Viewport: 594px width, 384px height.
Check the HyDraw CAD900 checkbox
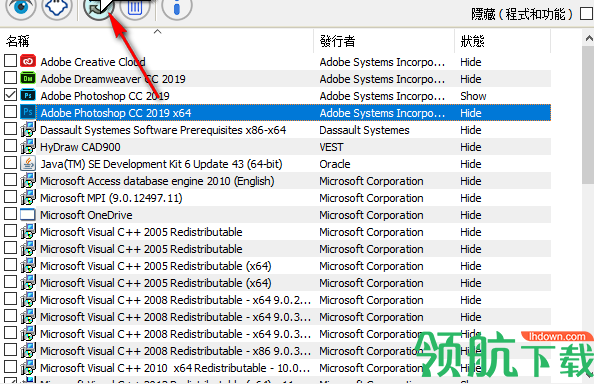point(11,146)
